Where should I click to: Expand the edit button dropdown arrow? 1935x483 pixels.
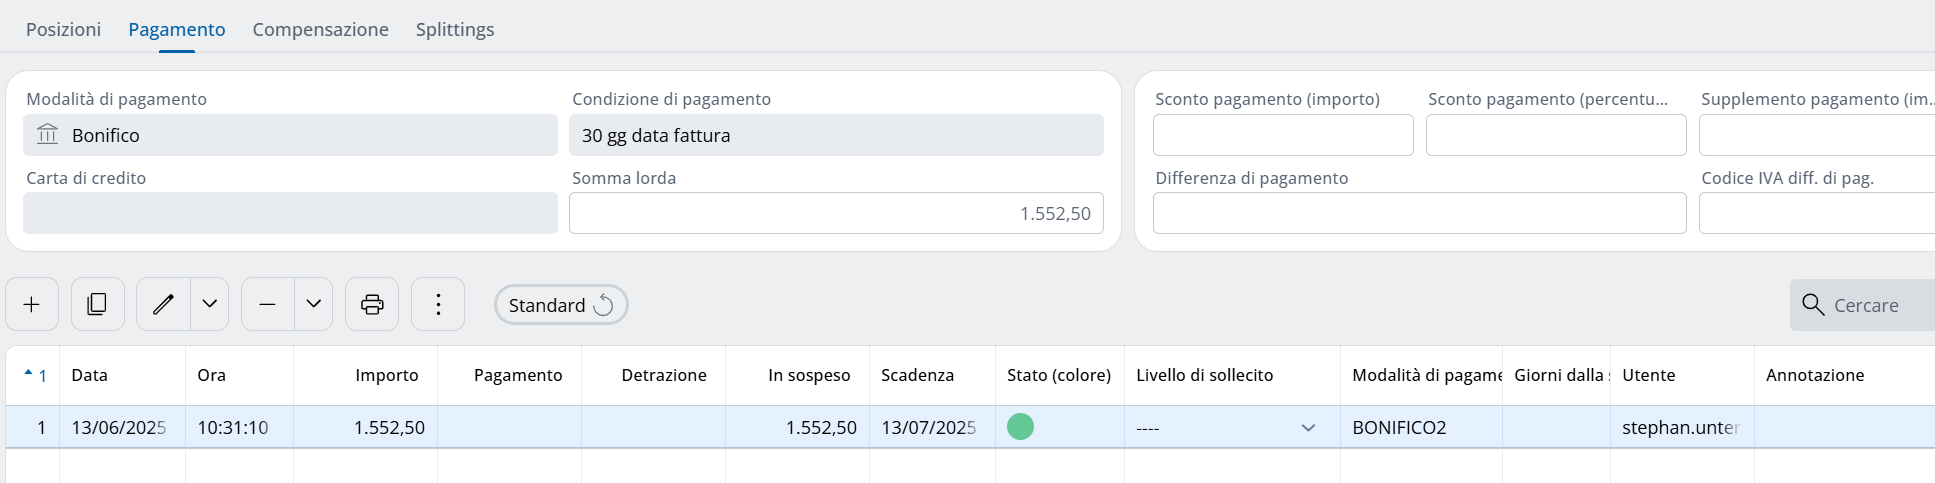tap(210, 304)
